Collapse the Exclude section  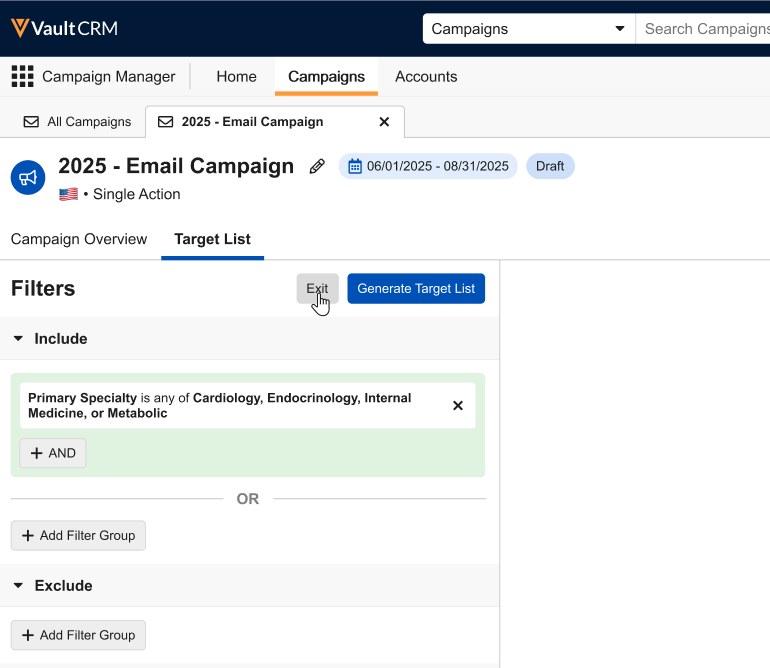(18, 586)
